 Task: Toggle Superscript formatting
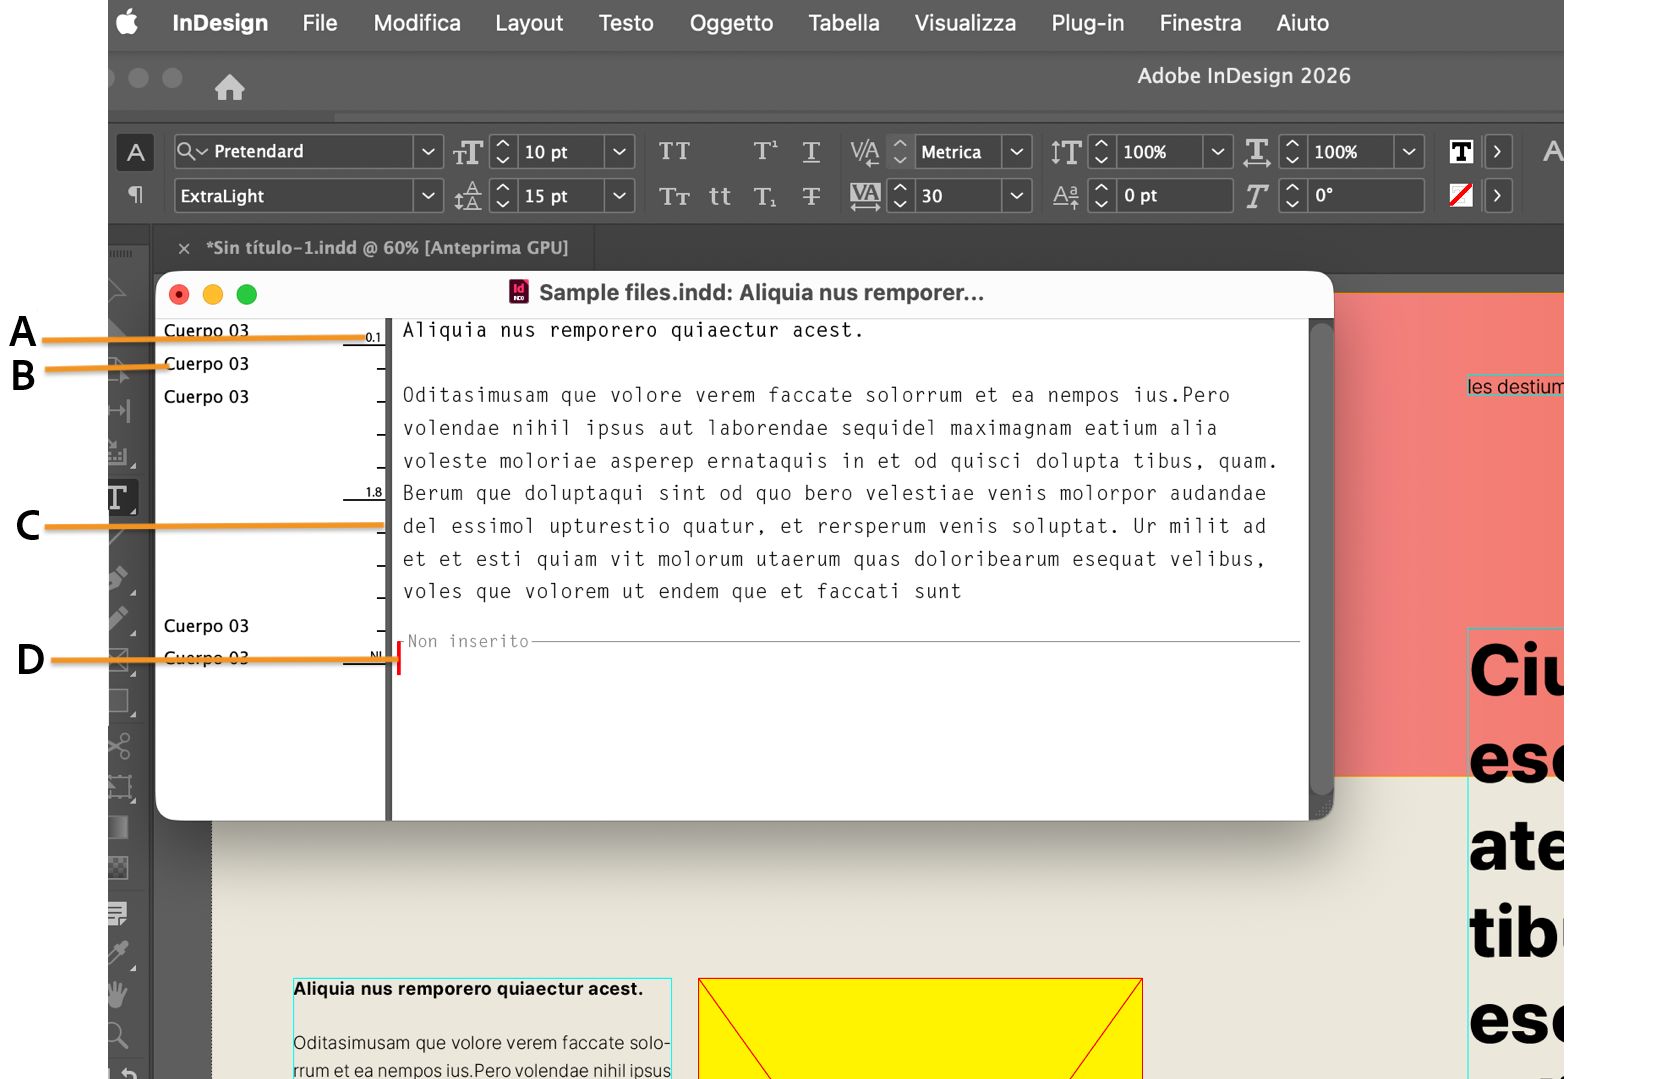[x=765, y=151]
